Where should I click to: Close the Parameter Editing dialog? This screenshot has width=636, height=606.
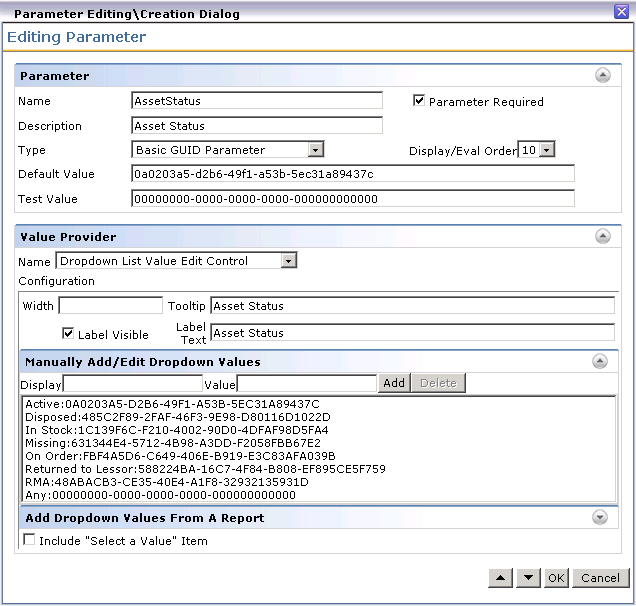click(621, 11)
